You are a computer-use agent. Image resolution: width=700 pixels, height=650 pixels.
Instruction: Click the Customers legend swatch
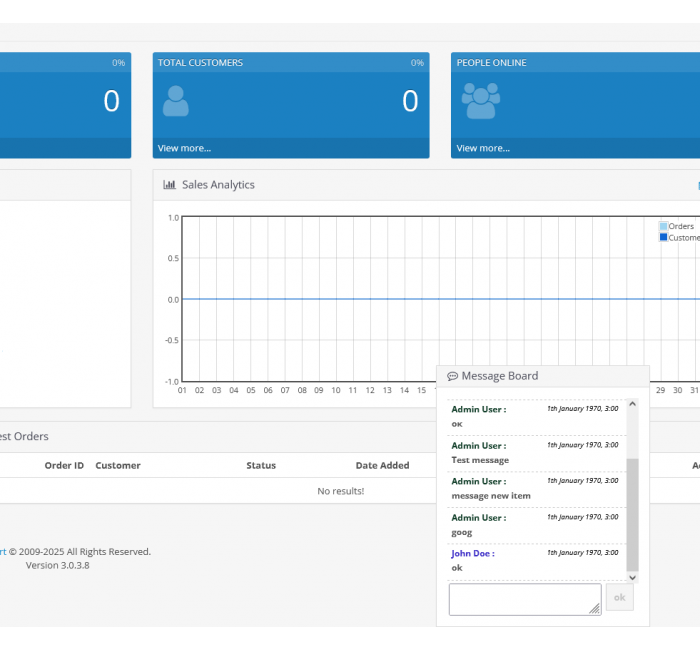tap(663, 237)
